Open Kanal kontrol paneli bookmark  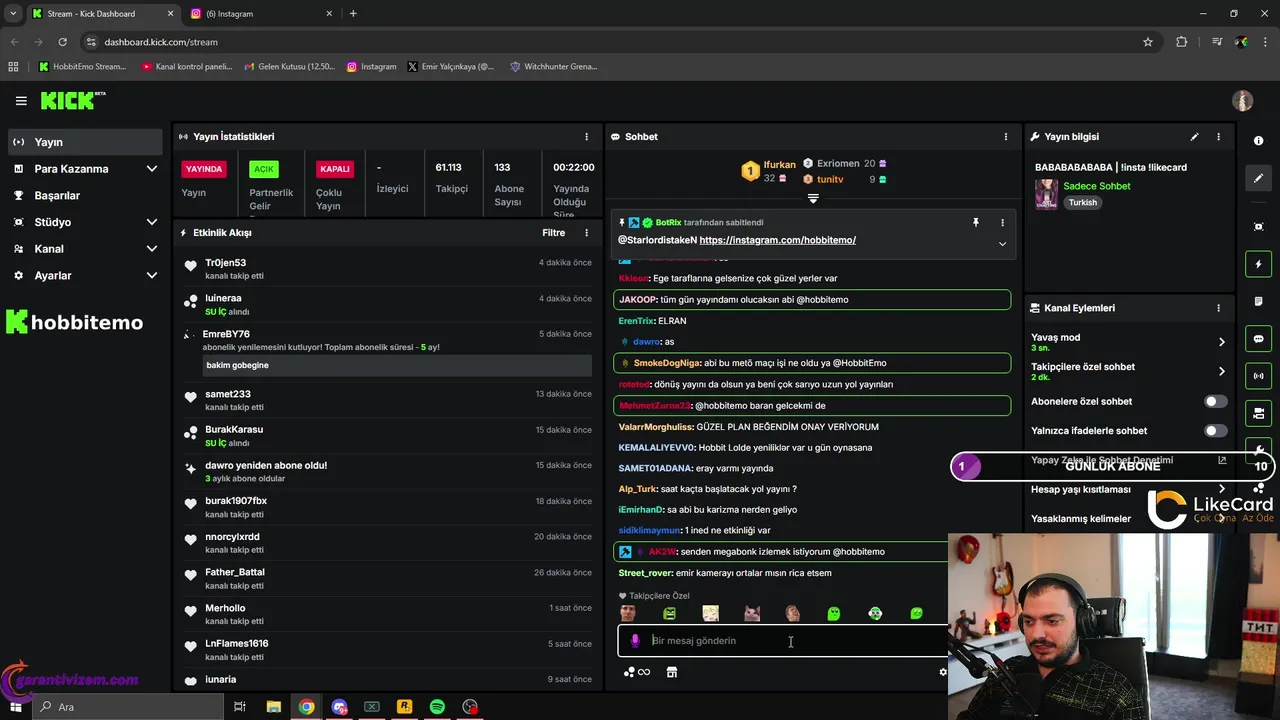pos(186,67)
